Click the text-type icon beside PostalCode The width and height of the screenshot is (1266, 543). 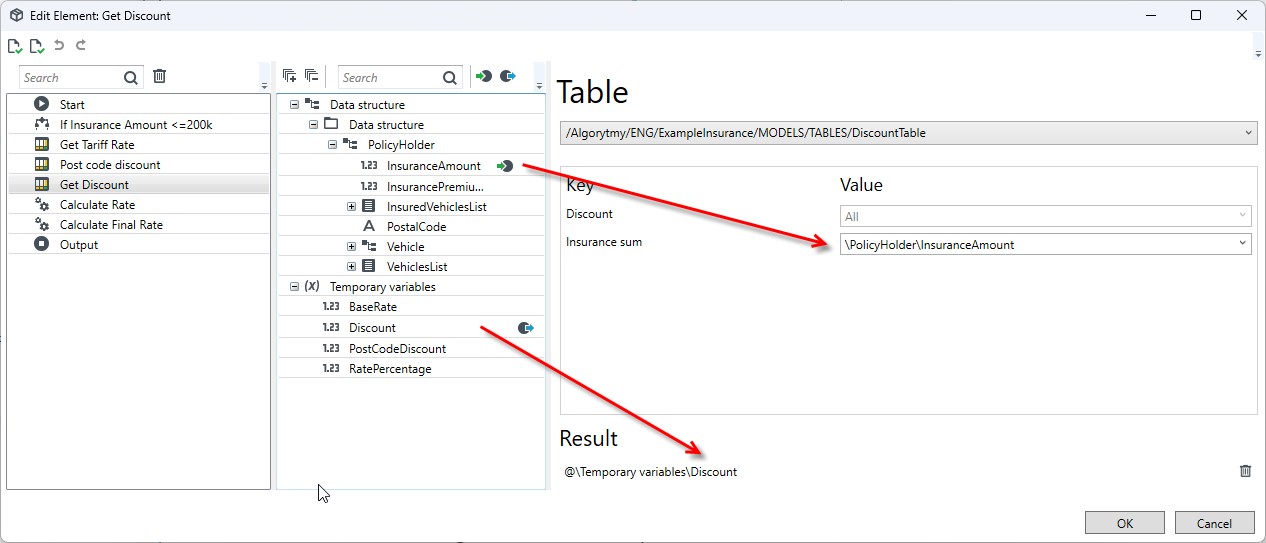pos(368,226)
